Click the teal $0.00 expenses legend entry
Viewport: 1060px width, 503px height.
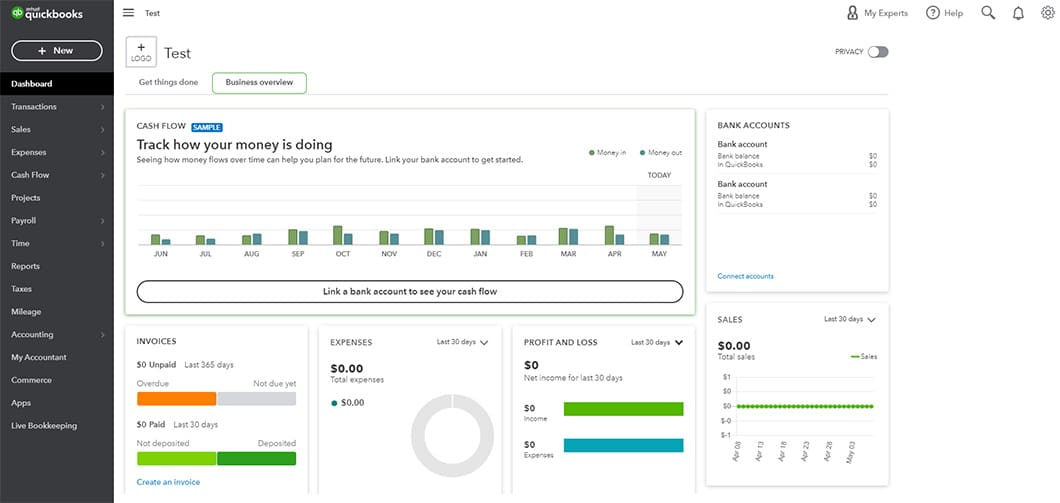point(348,403)
